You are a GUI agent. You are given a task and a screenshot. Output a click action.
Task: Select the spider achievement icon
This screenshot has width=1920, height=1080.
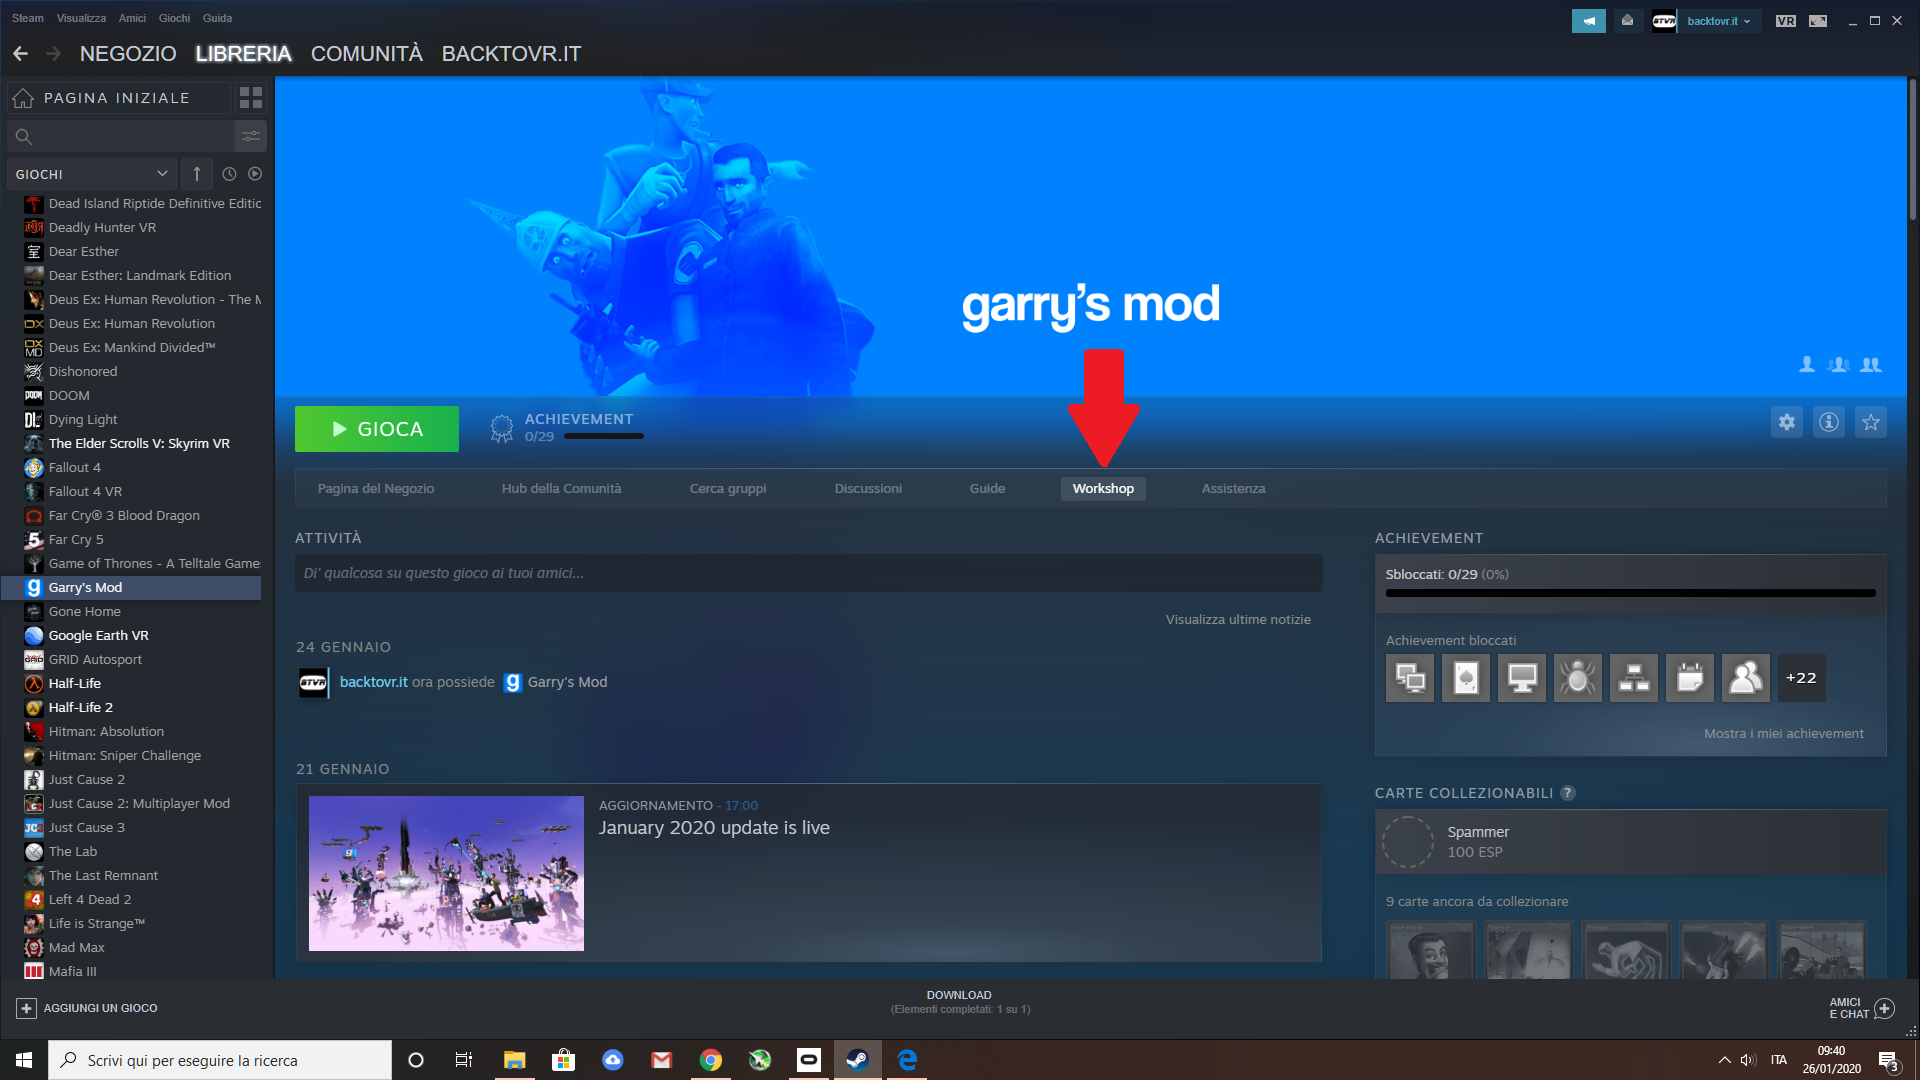pyautogui.click(x=1578, y=678)
